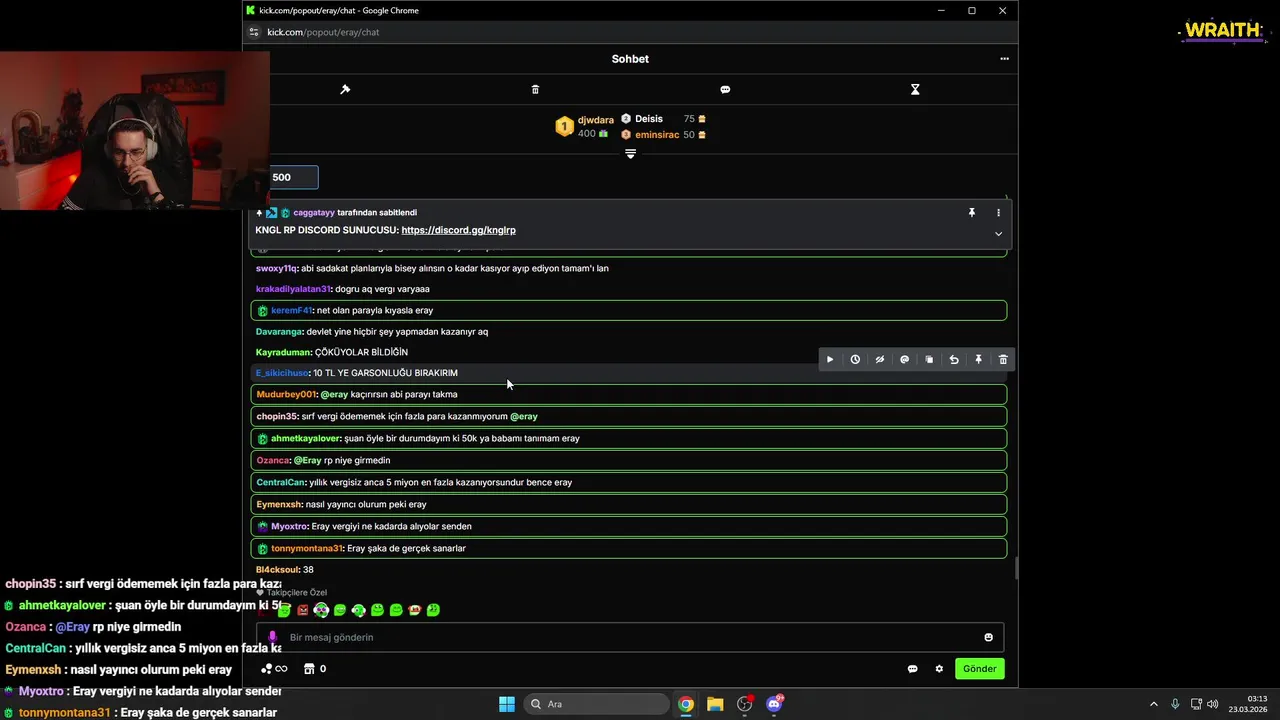Select the last green emote in row
Screen dimensions: 1280x720
pos(433,610)
